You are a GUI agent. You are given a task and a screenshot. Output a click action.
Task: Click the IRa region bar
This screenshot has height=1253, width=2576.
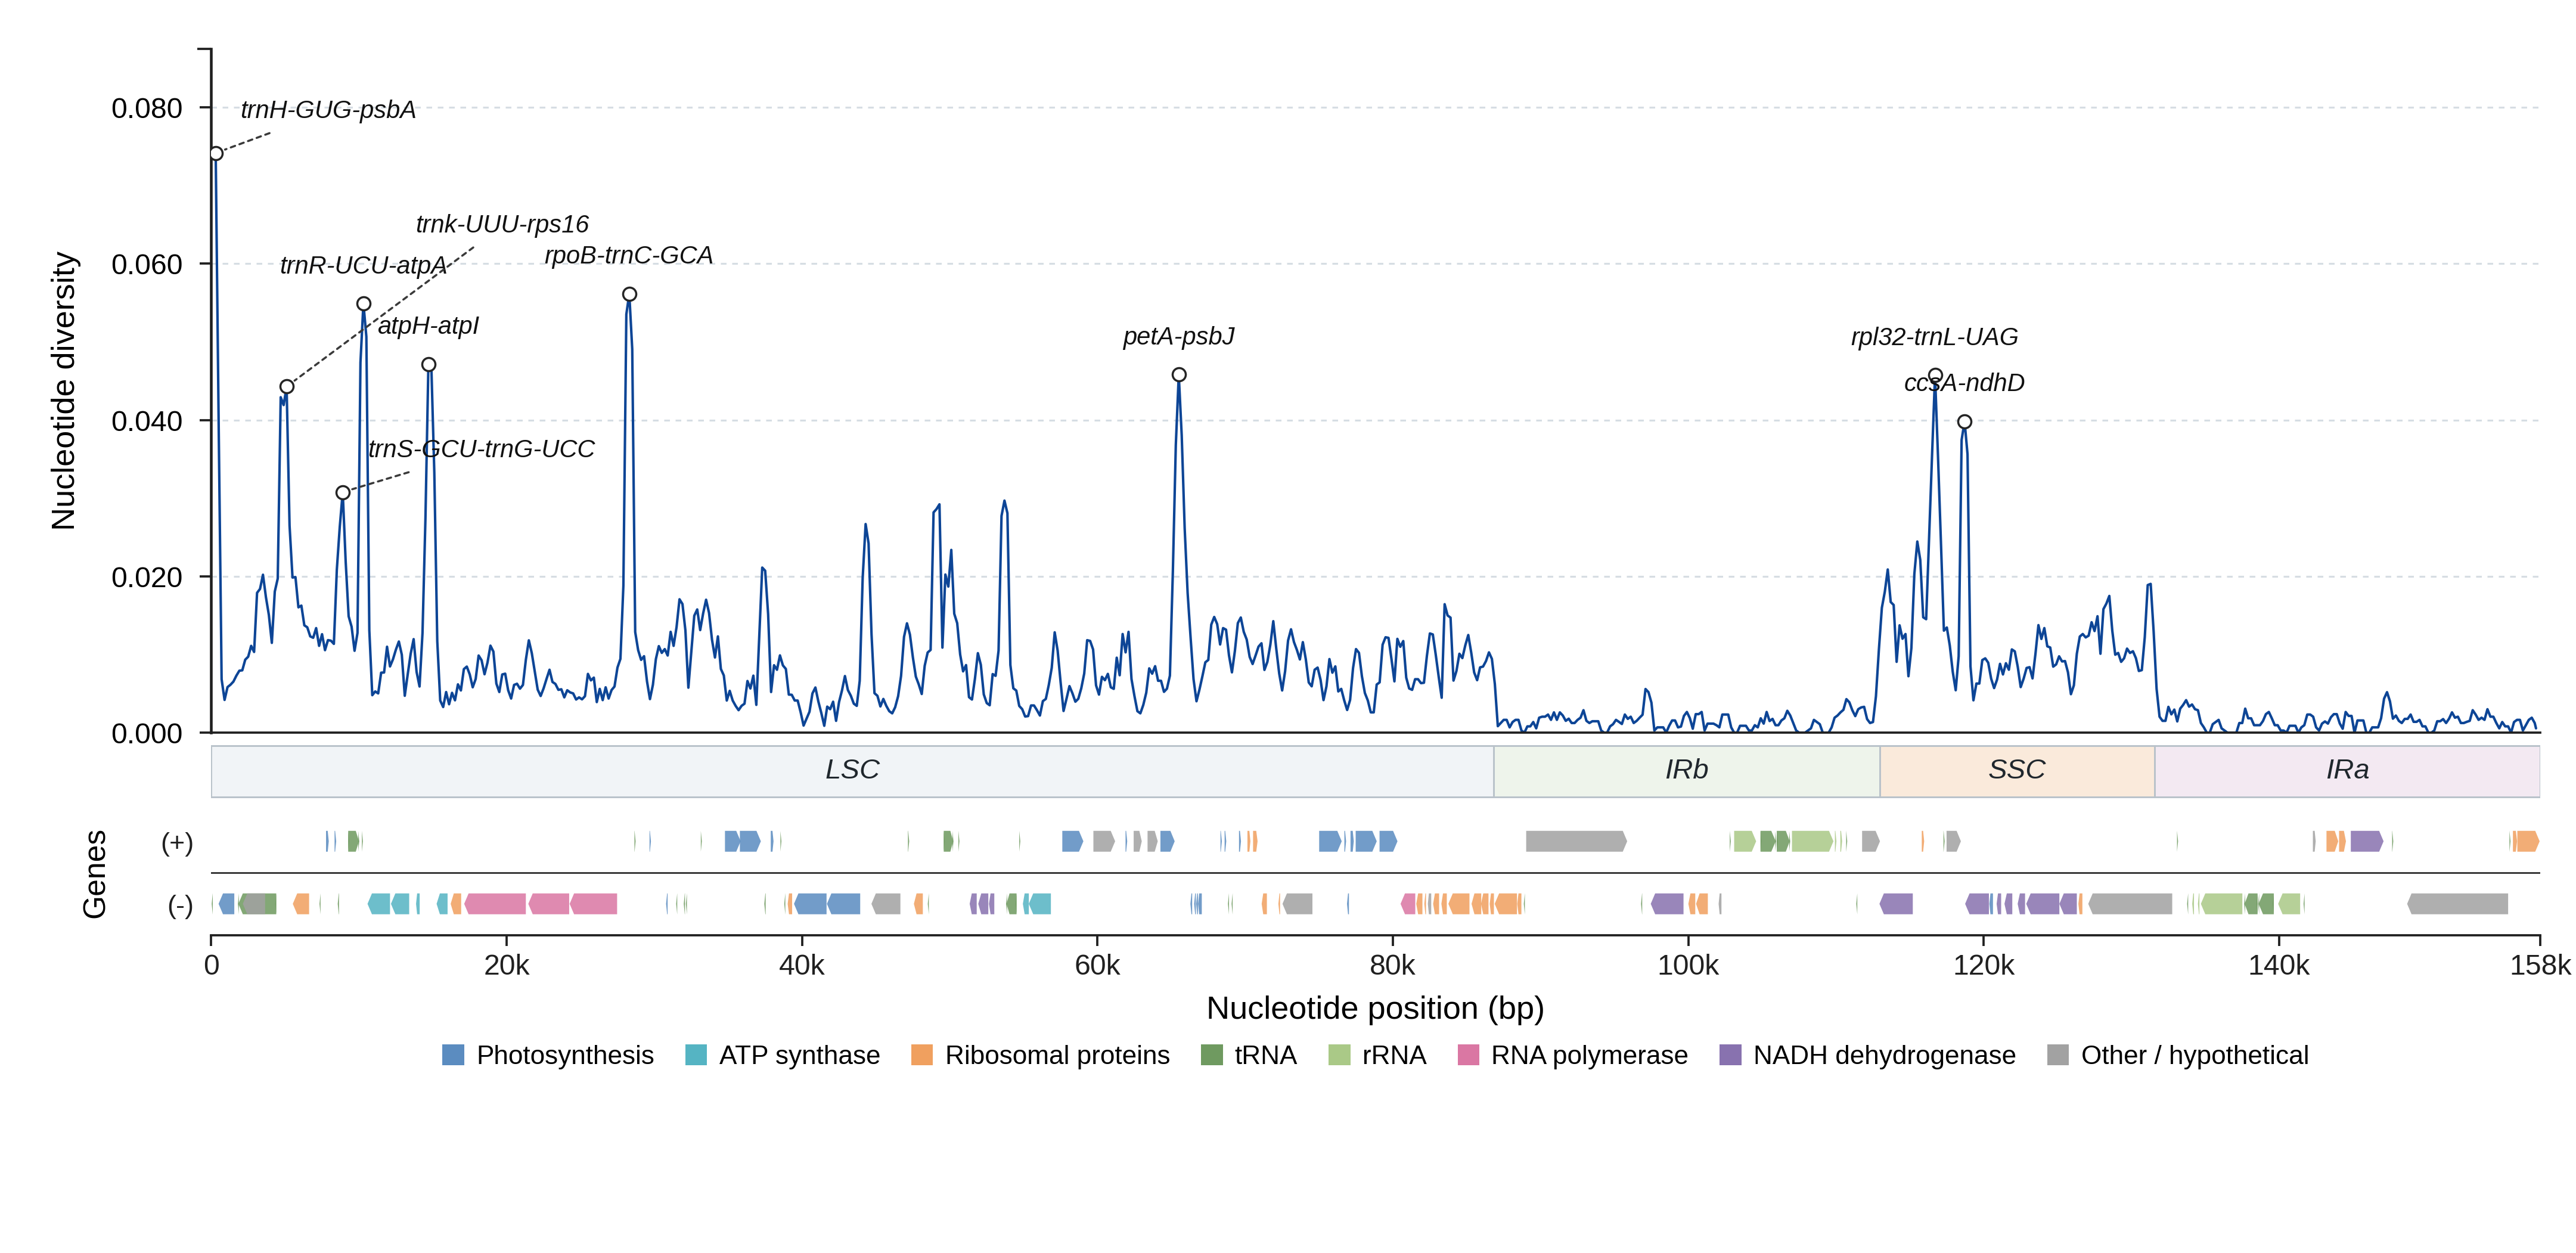click(x=2347, y=771)
